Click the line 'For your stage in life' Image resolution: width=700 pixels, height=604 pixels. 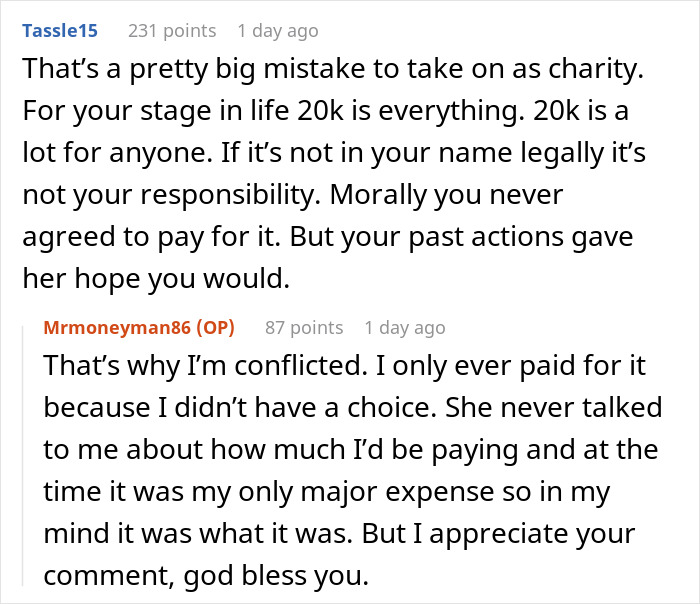click(331, 113)
